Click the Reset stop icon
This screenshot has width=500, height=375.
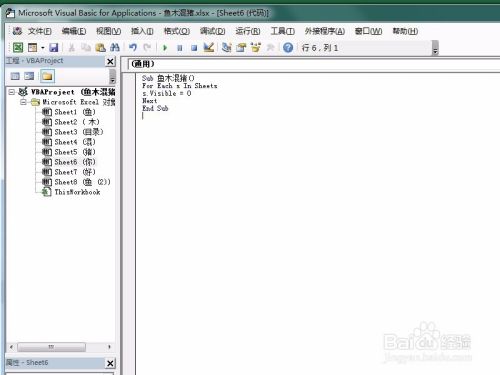[194, 48]
